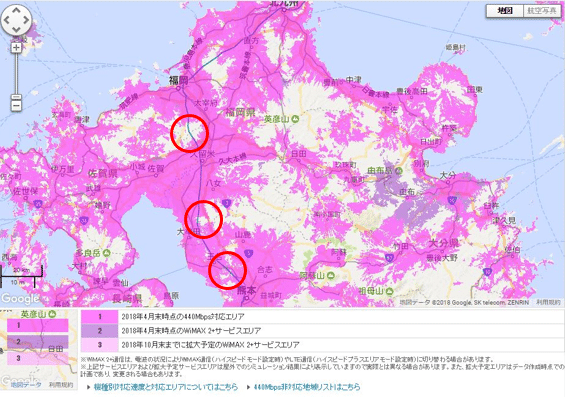Zoom out with the minus button
The image size is (565, 397).
[x=16, y=106]
